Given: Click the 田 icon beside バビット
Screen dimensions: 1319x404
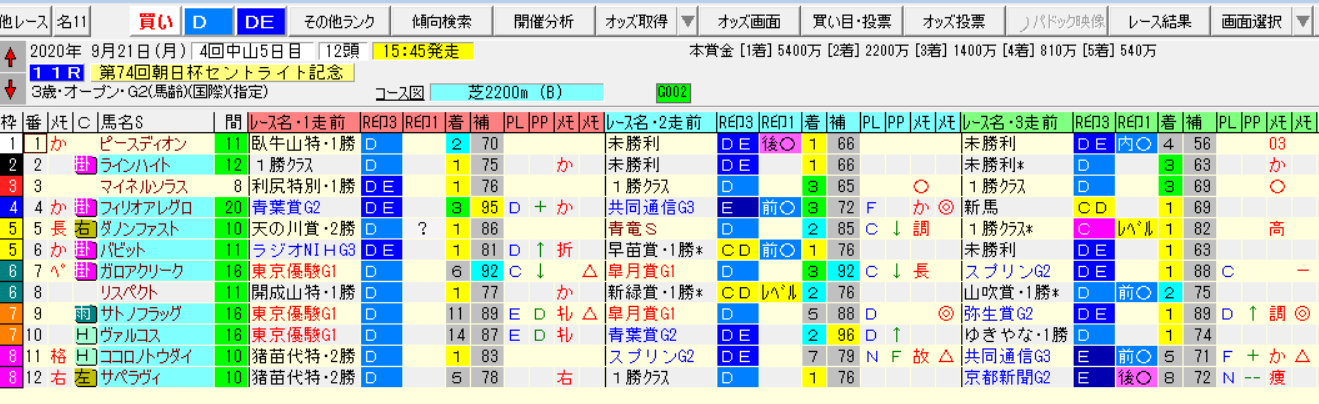Looking at the screenshot, I should (84, 250).
